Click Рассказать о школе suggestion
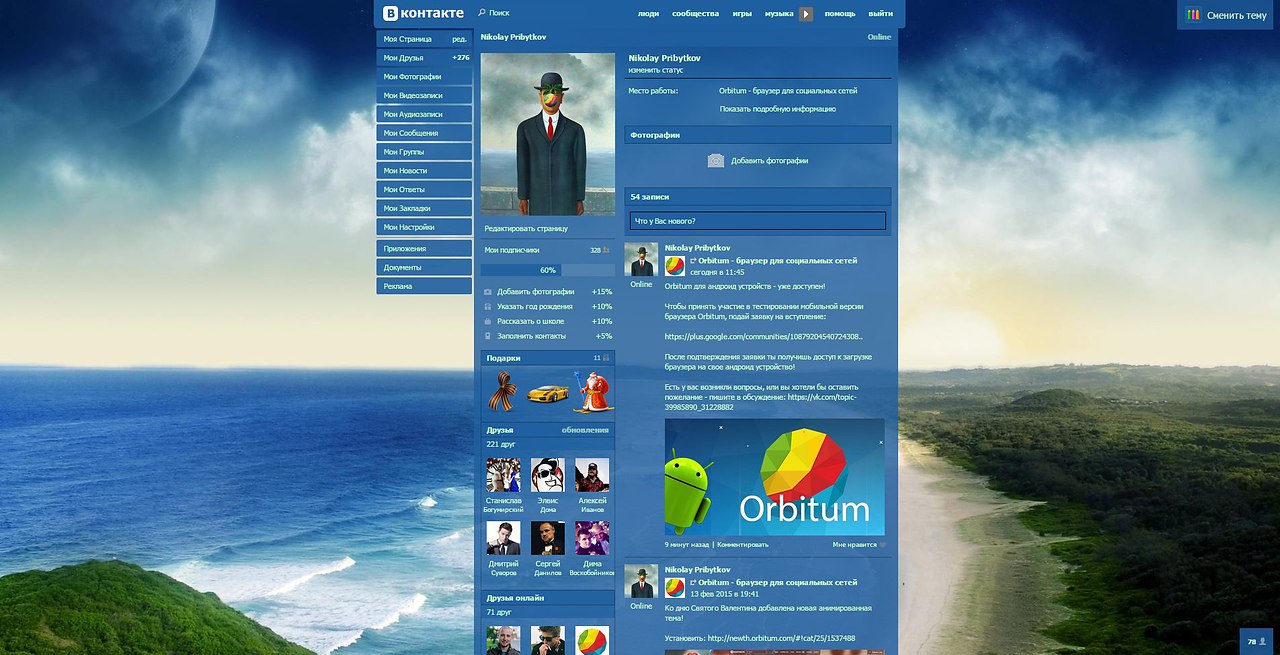Screen dimensions: 1280x655 (548, 321)
